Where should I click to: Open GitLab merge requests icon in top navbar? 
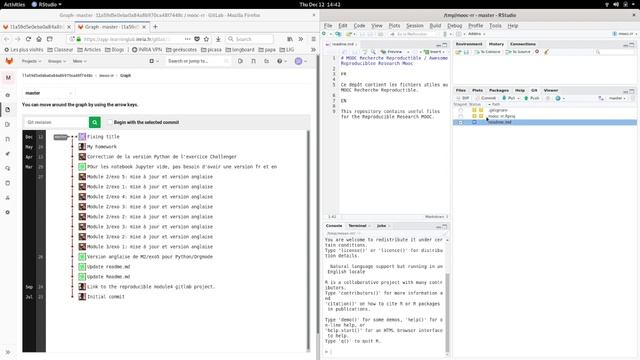pos(253,61)
